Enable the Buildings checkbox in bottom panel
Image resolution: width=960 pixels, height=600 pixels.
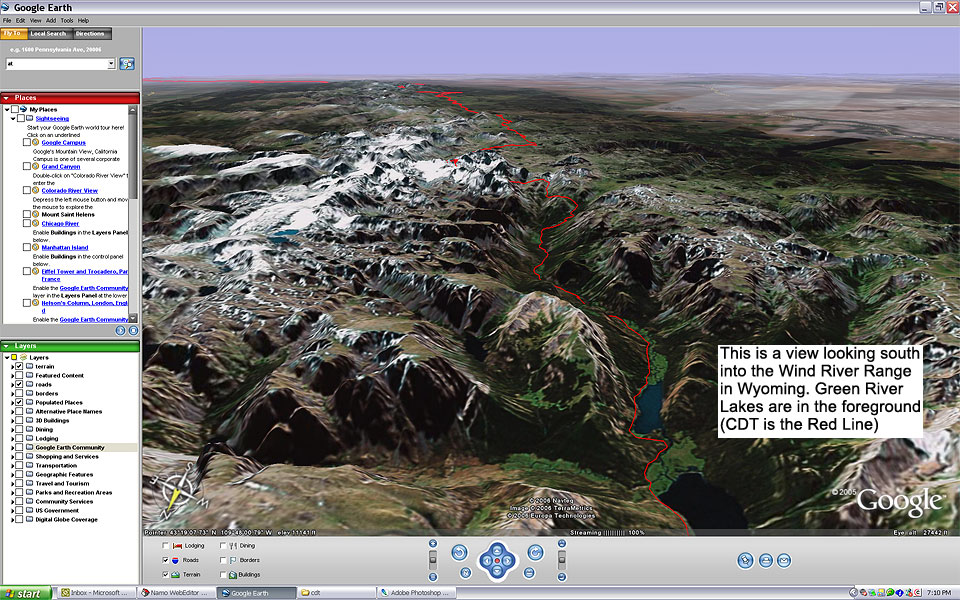pos(223,575)
